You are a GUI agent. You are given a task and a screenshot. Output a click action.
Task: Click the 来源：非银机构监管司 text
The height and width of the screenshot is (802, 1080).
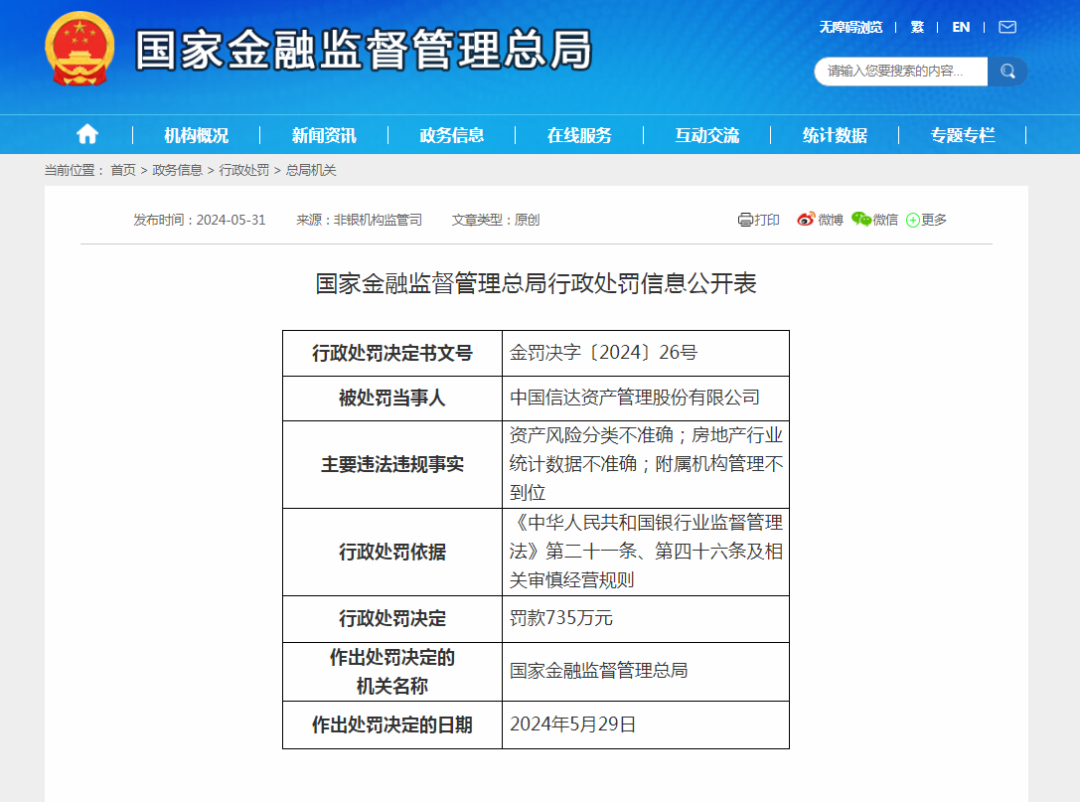point(359,220)
